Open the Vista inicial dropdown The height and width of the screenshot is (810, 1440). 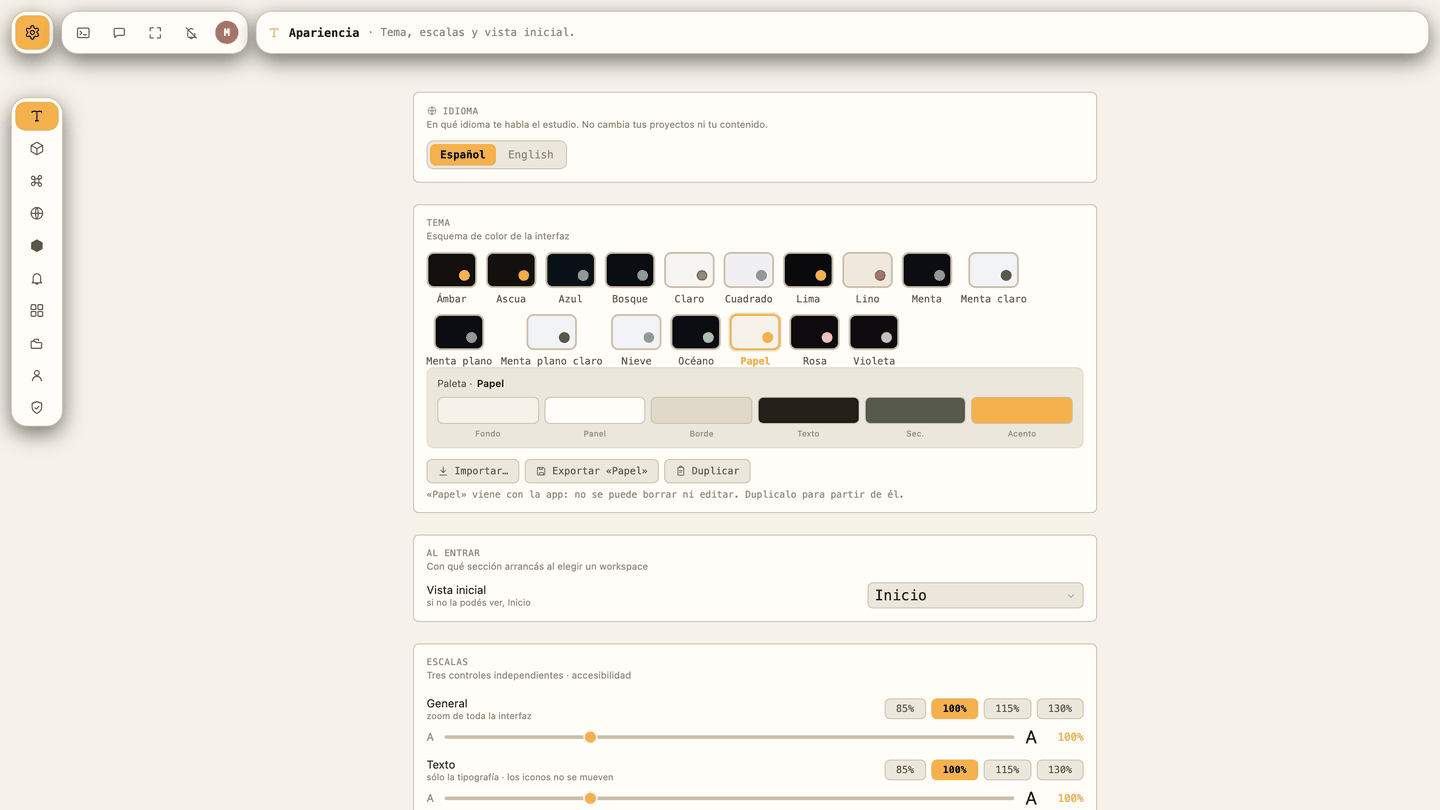pos(975,595)
